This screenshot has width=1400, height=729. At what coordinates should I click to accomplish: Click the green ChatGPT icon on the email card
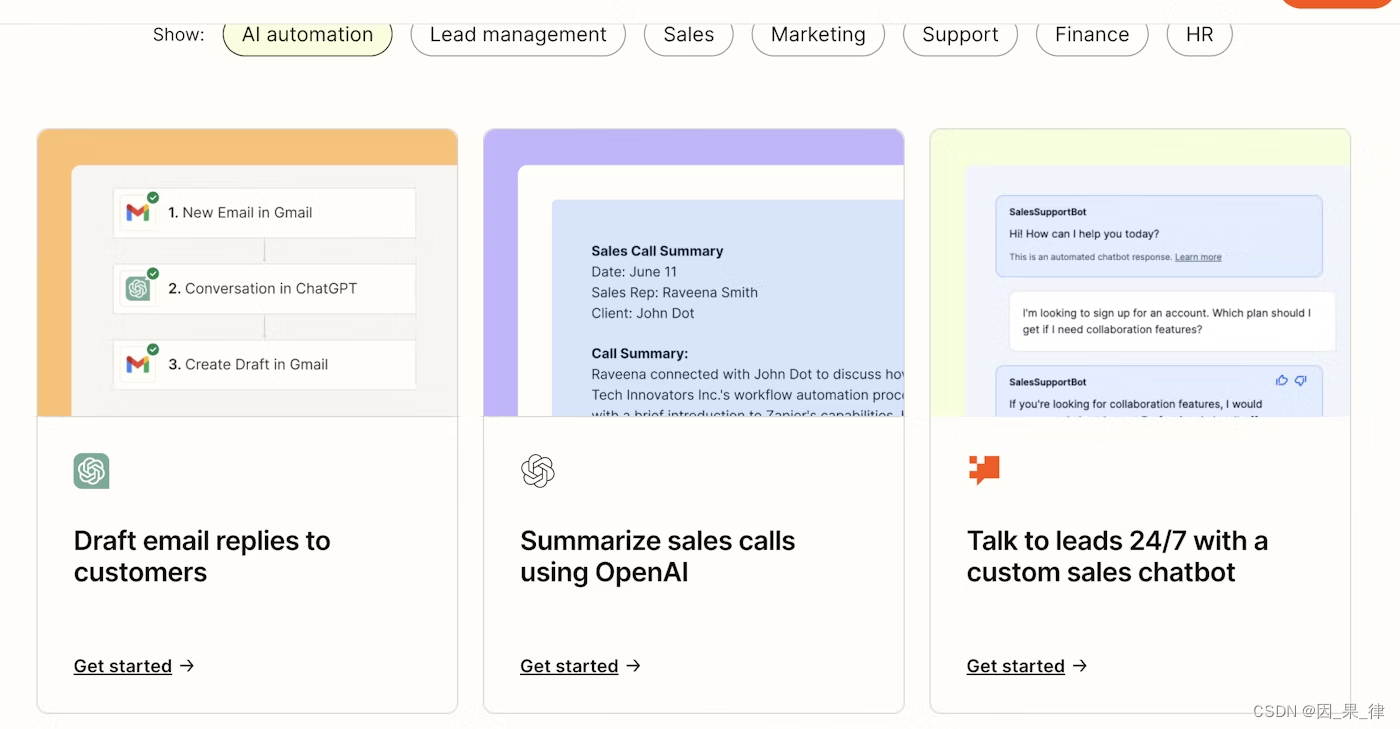pos(91,471)
